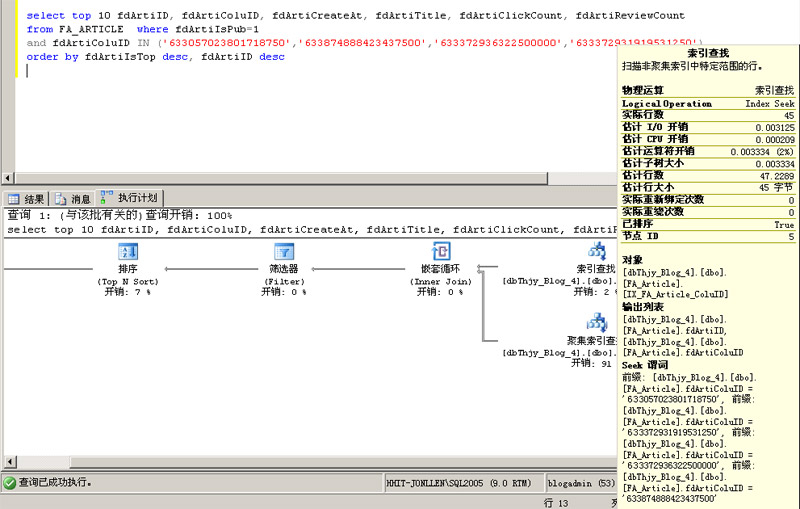Click left arrow of SQL editor scrollbar
Viewport: 800px width, 509px height.
(8, 179)
